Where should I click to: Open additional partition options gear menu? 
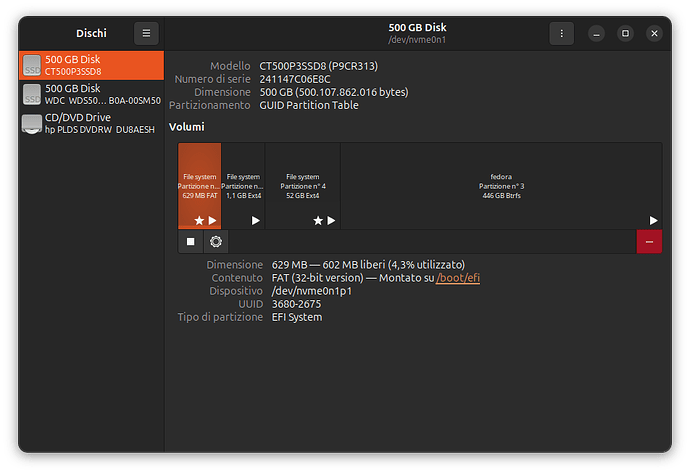pyautogui.click(x=216, y=241)
